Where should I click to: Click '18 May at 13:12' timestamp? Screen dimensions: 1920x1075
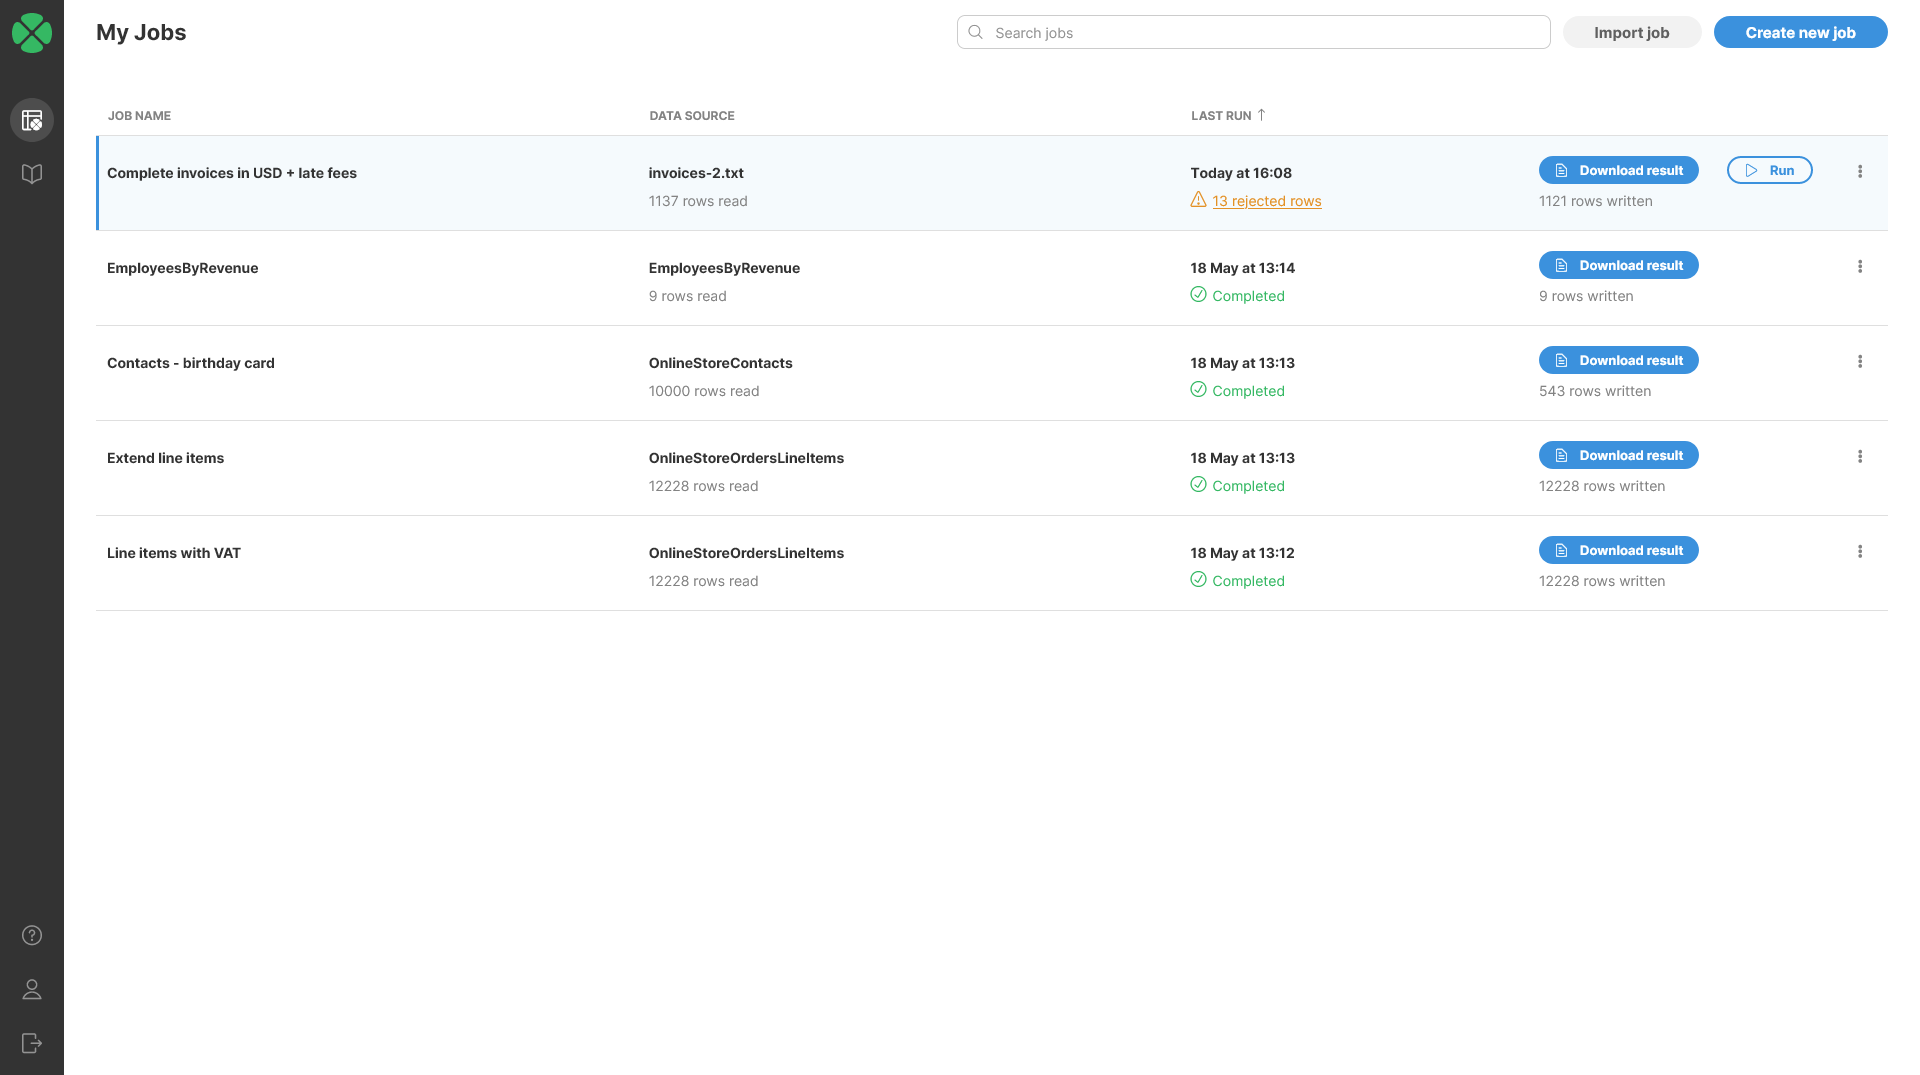pos(1242,553)
